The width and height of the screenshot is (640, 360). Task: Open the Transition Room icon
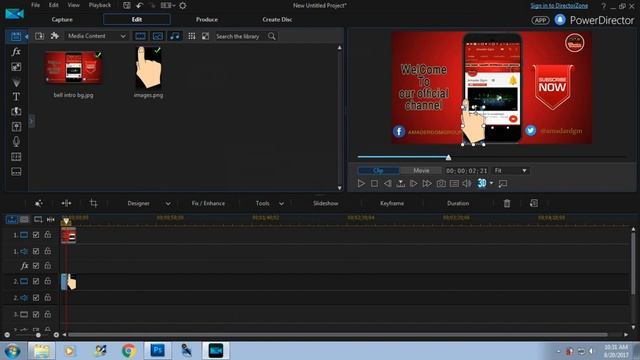click(x=16, y=111)
